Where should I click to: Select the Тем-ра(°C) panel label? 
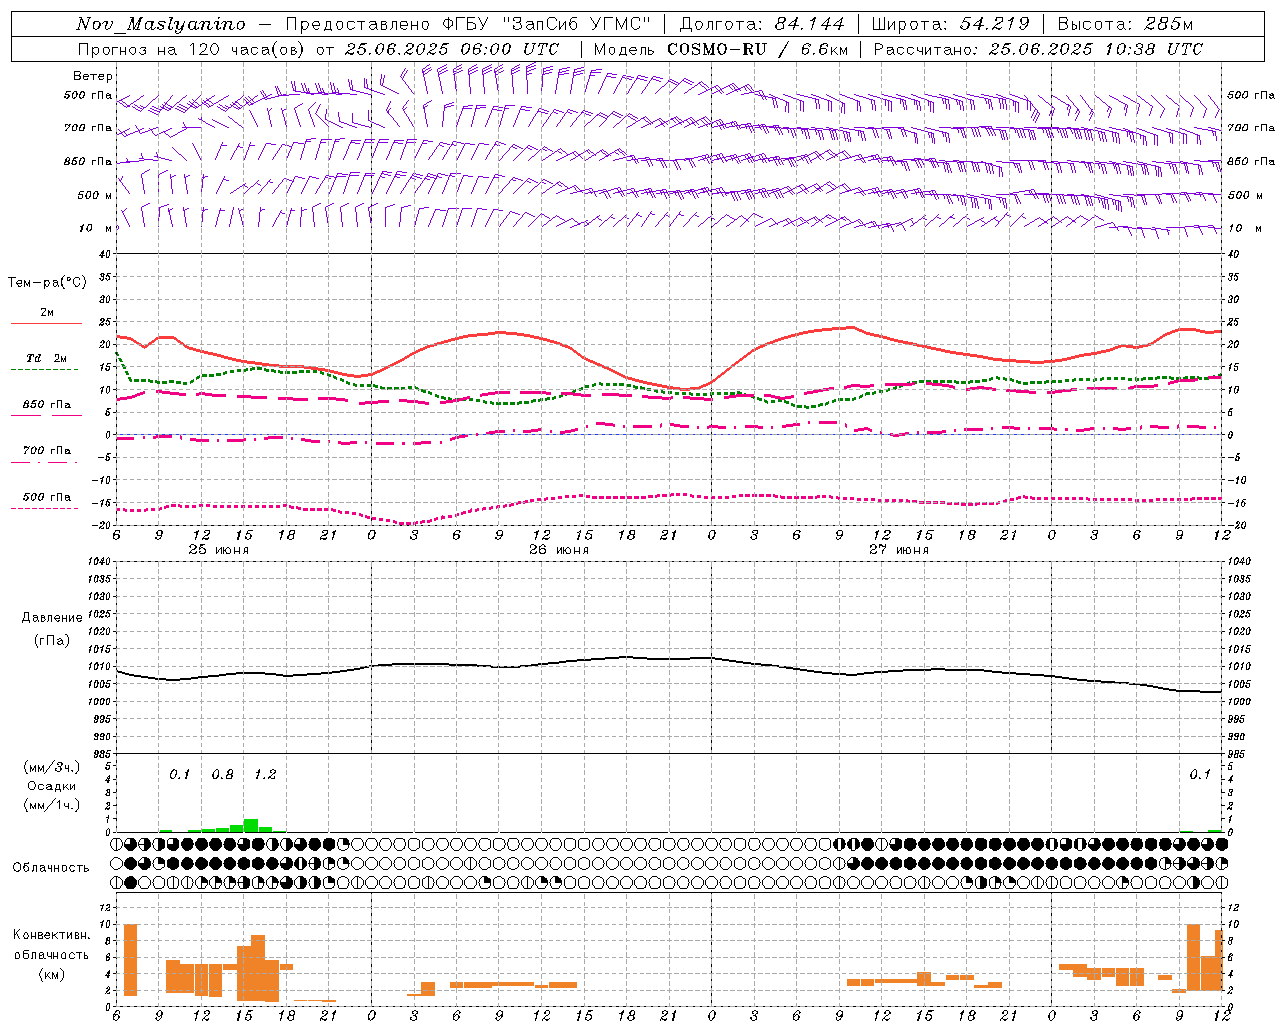coord(47,283)
